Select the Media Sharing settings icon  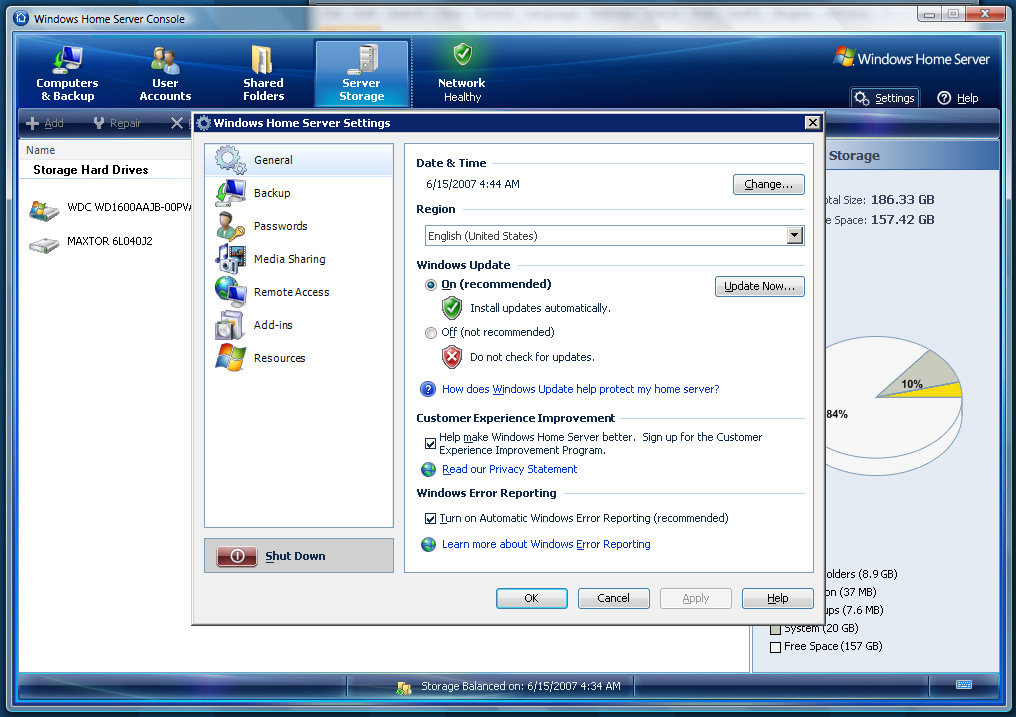[x=230, y=259]
